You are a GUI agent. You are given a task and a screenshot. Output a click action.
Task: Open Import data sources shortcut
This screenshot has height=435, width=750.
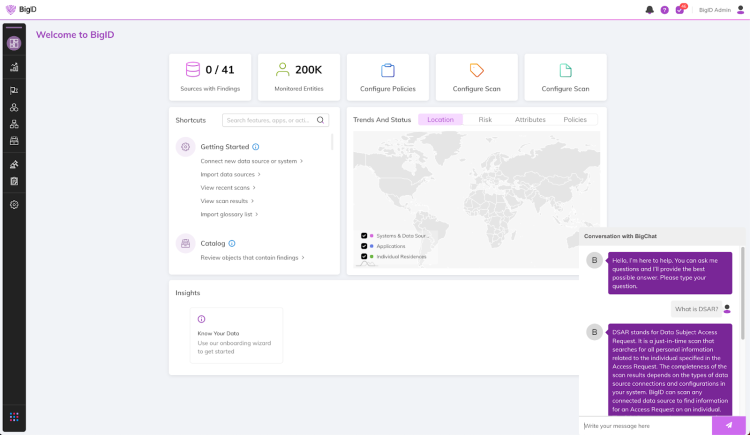tap(231, 175)
